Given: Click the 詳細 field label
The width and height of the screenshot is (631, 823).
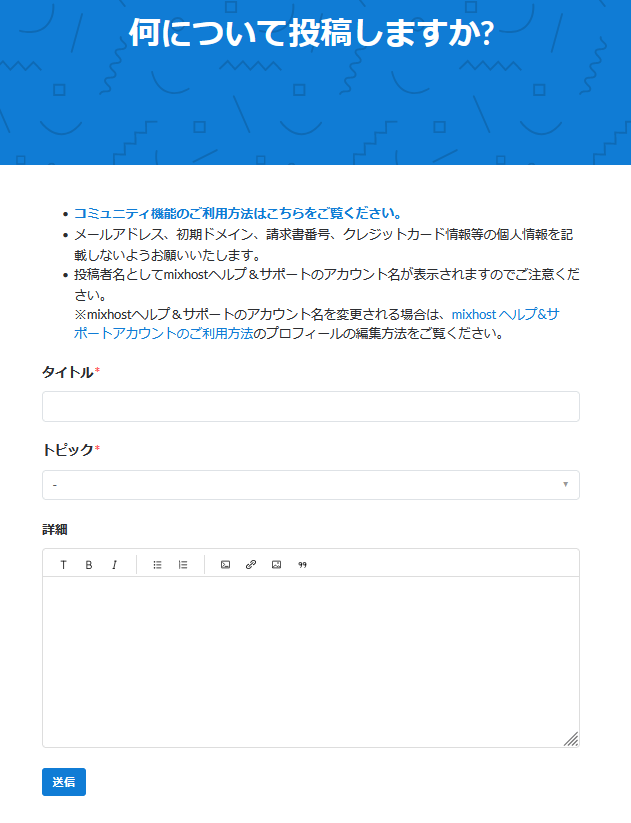Looking at the screenshot, I should coord(55,528).
